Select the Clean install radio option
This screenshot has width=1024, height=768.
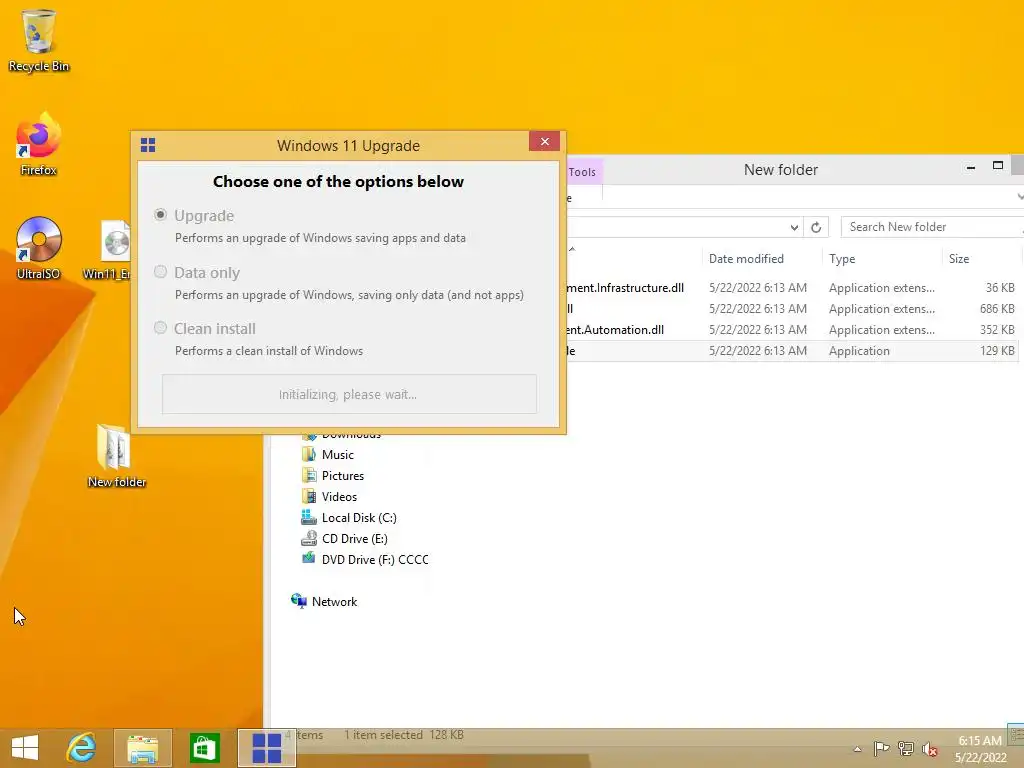[x=160, y=328]
